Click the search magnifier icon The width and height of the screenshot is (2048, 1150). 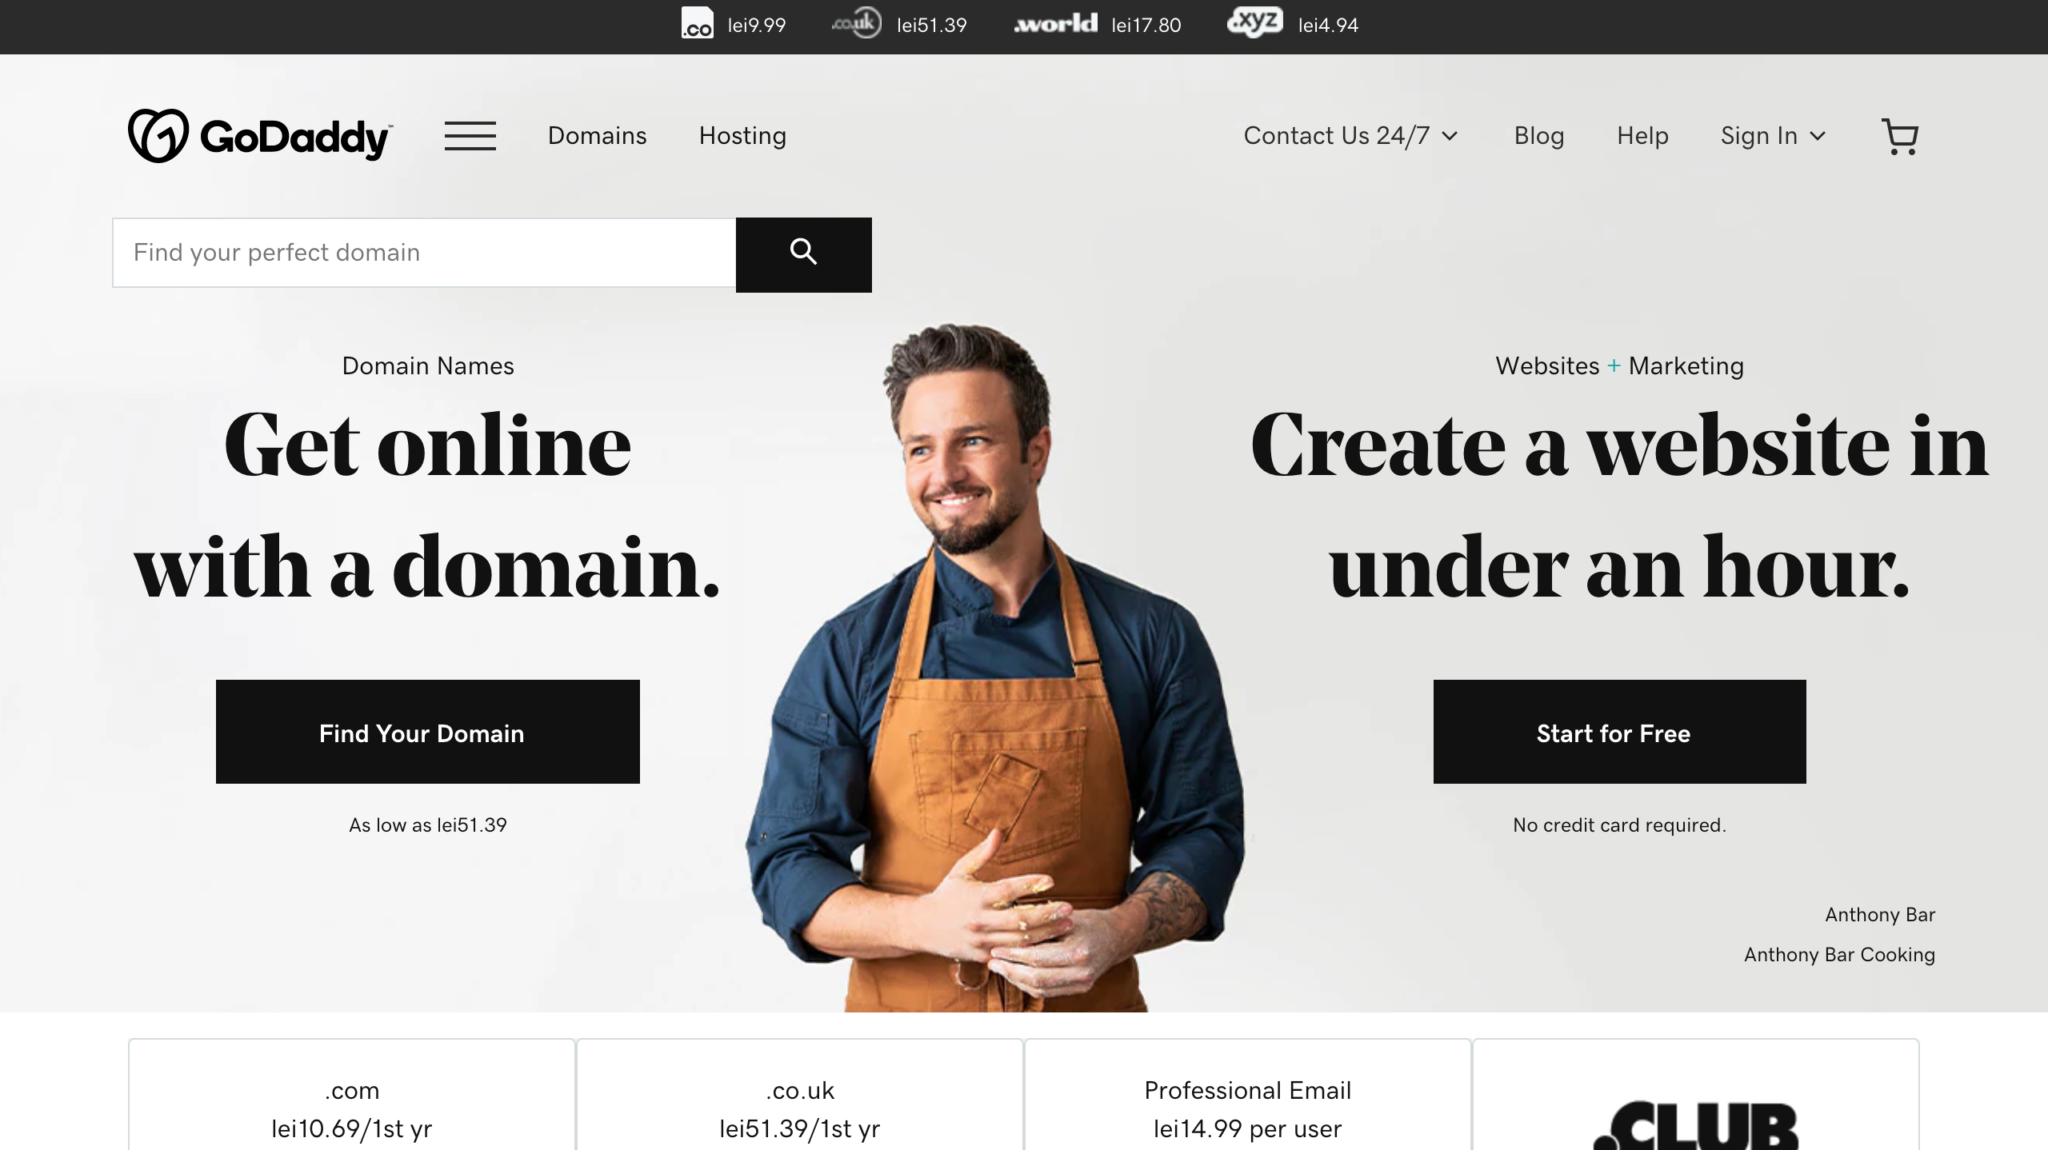802,253
